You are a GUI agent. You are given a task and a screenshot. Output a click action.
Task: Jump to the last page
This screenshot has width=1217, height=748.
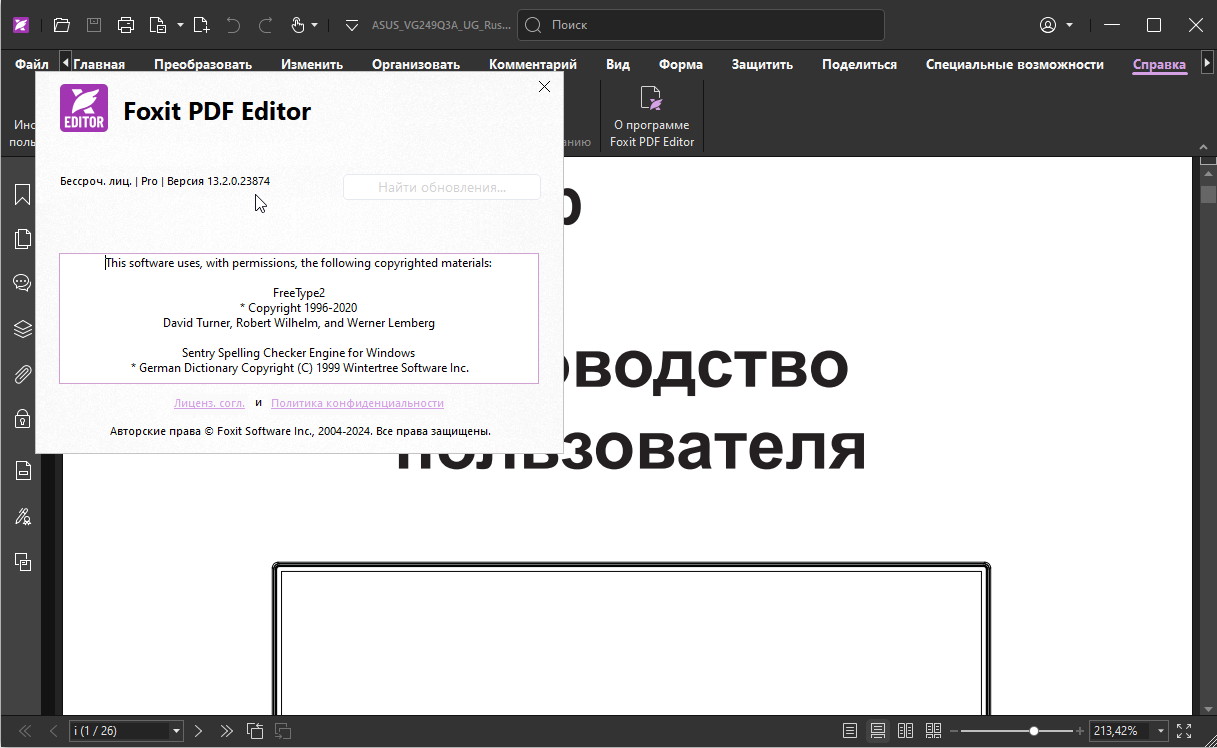[226, 731]
